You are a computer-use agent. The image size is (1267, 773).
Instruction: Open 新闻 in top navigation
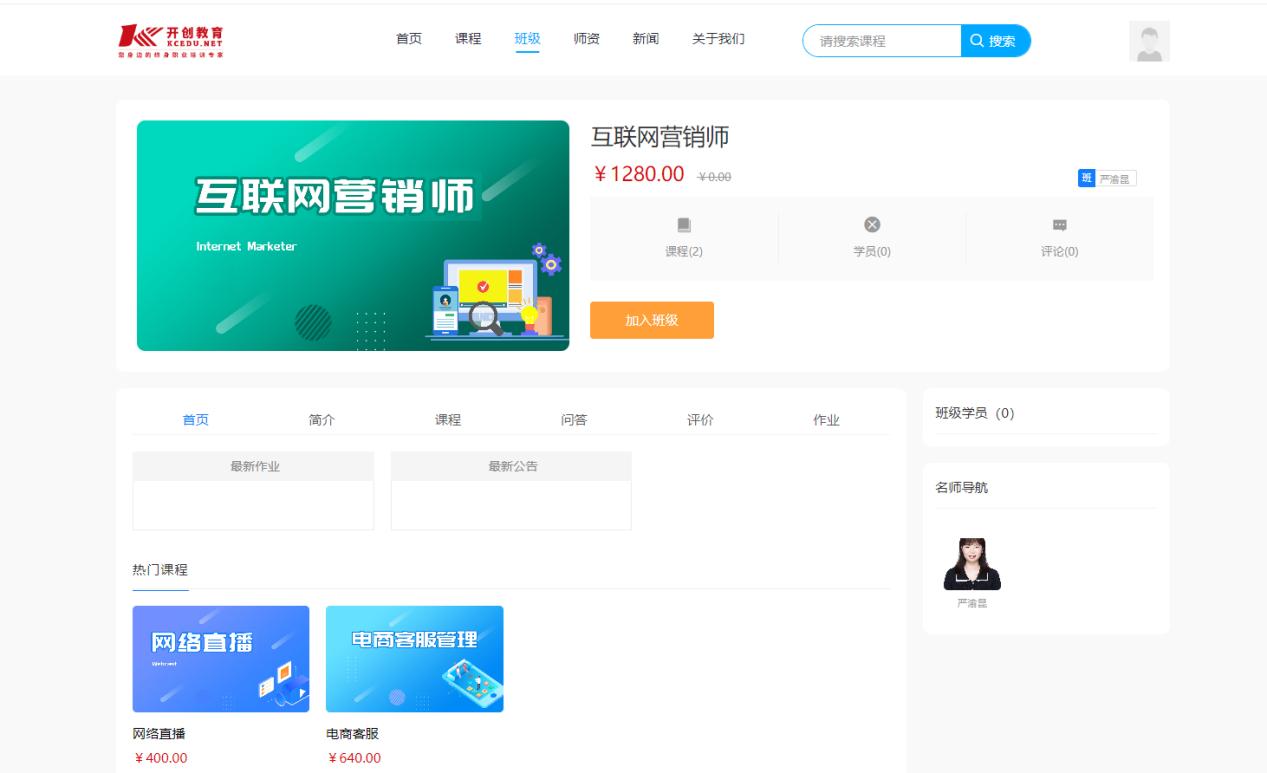tap(646, 39)
